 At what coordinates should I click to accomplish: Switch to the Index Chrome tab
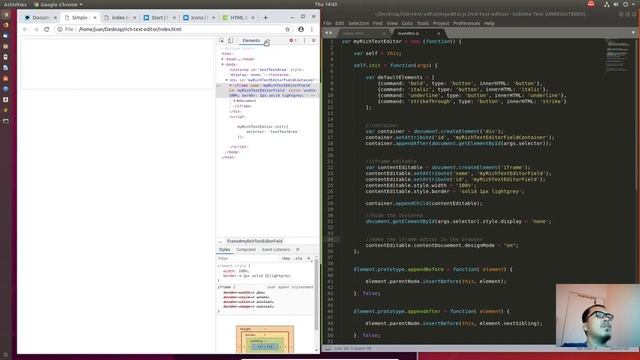[119, 18]
